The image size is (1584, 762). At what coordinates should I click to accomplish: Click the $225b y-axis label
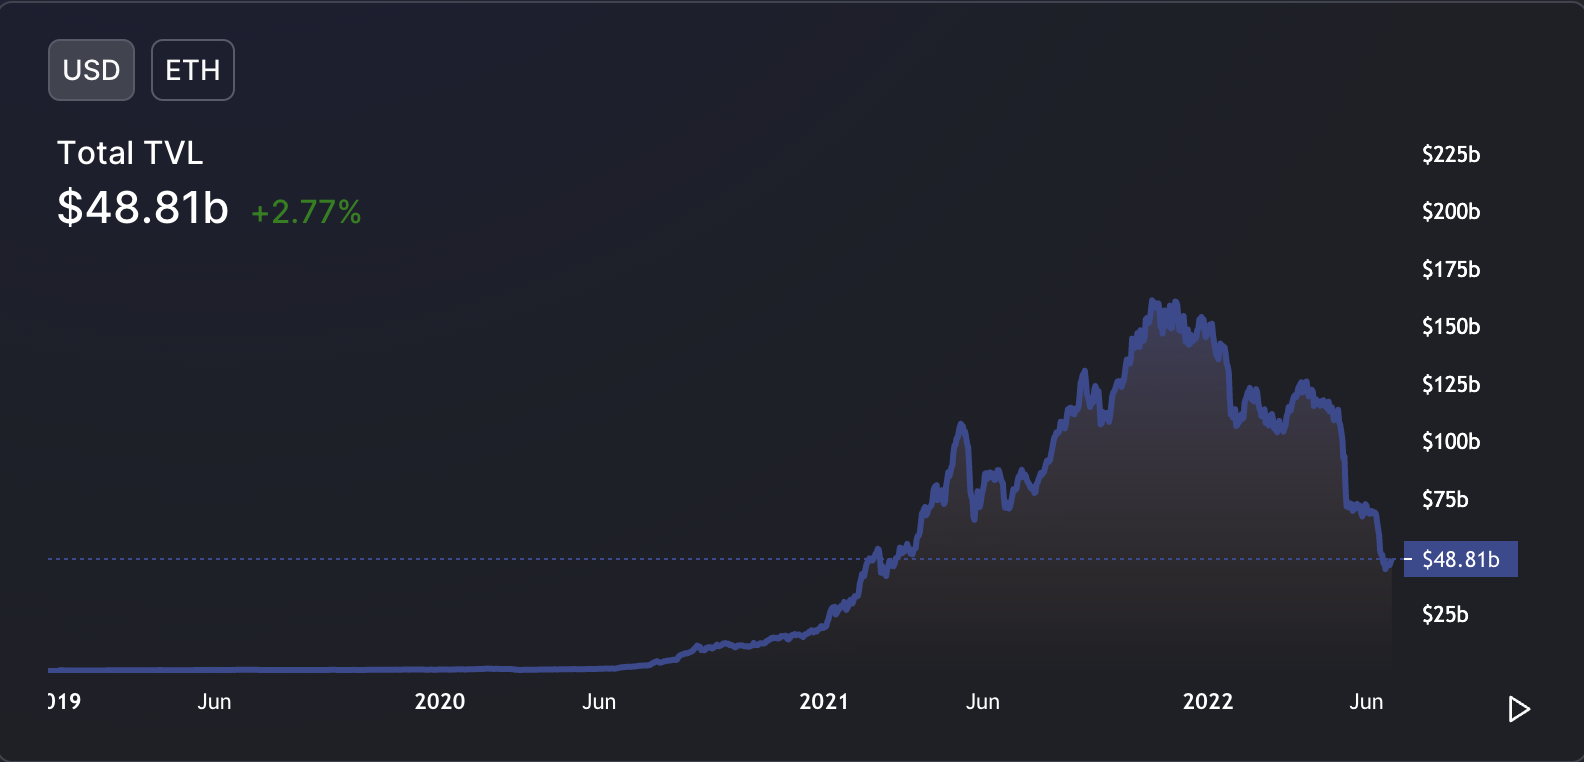coord(1451,154)
